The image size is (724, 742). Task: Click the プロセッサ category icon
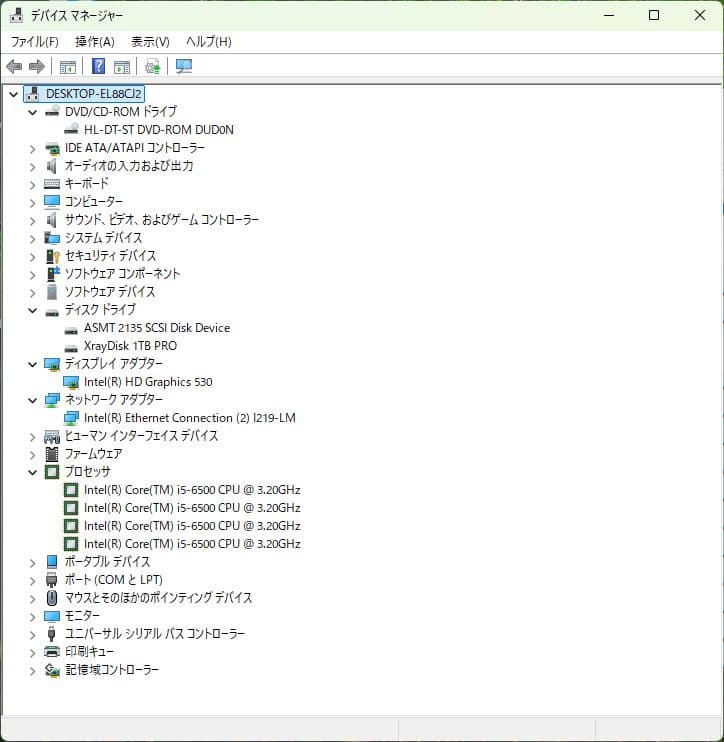(x=52, y=472)
